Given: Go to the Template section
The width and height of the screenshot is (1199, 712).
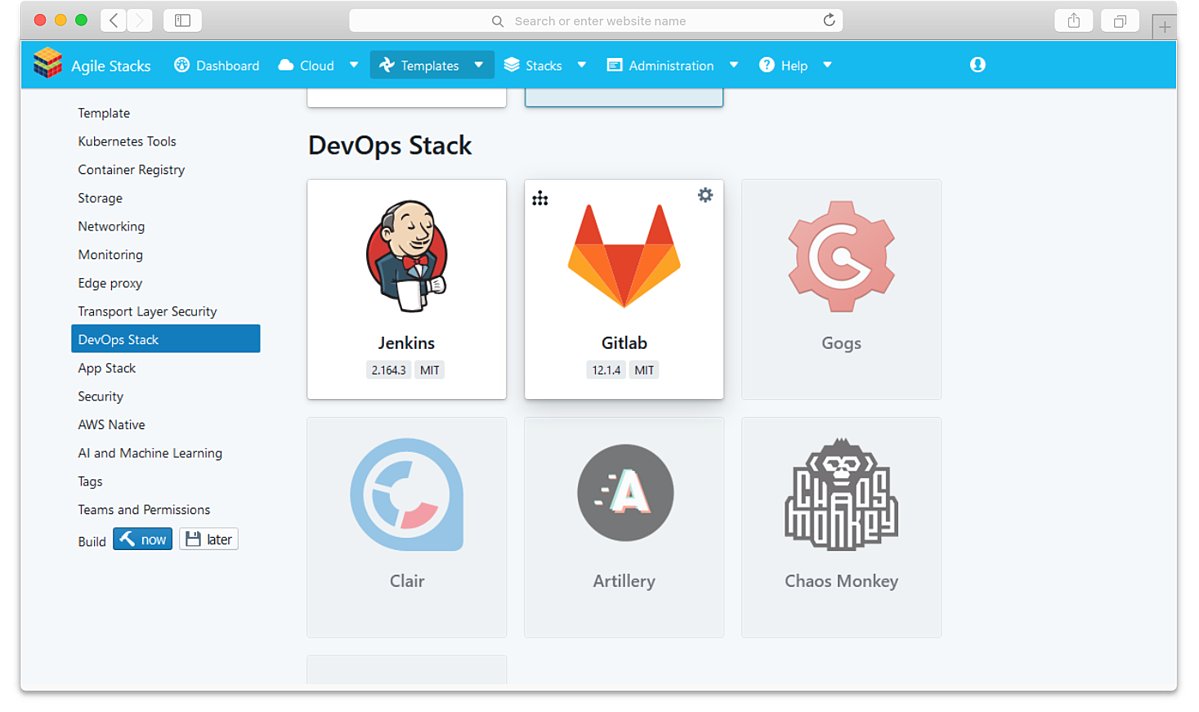Looking at the screenshot, I should pyautogui.click(x=104, y=113).
